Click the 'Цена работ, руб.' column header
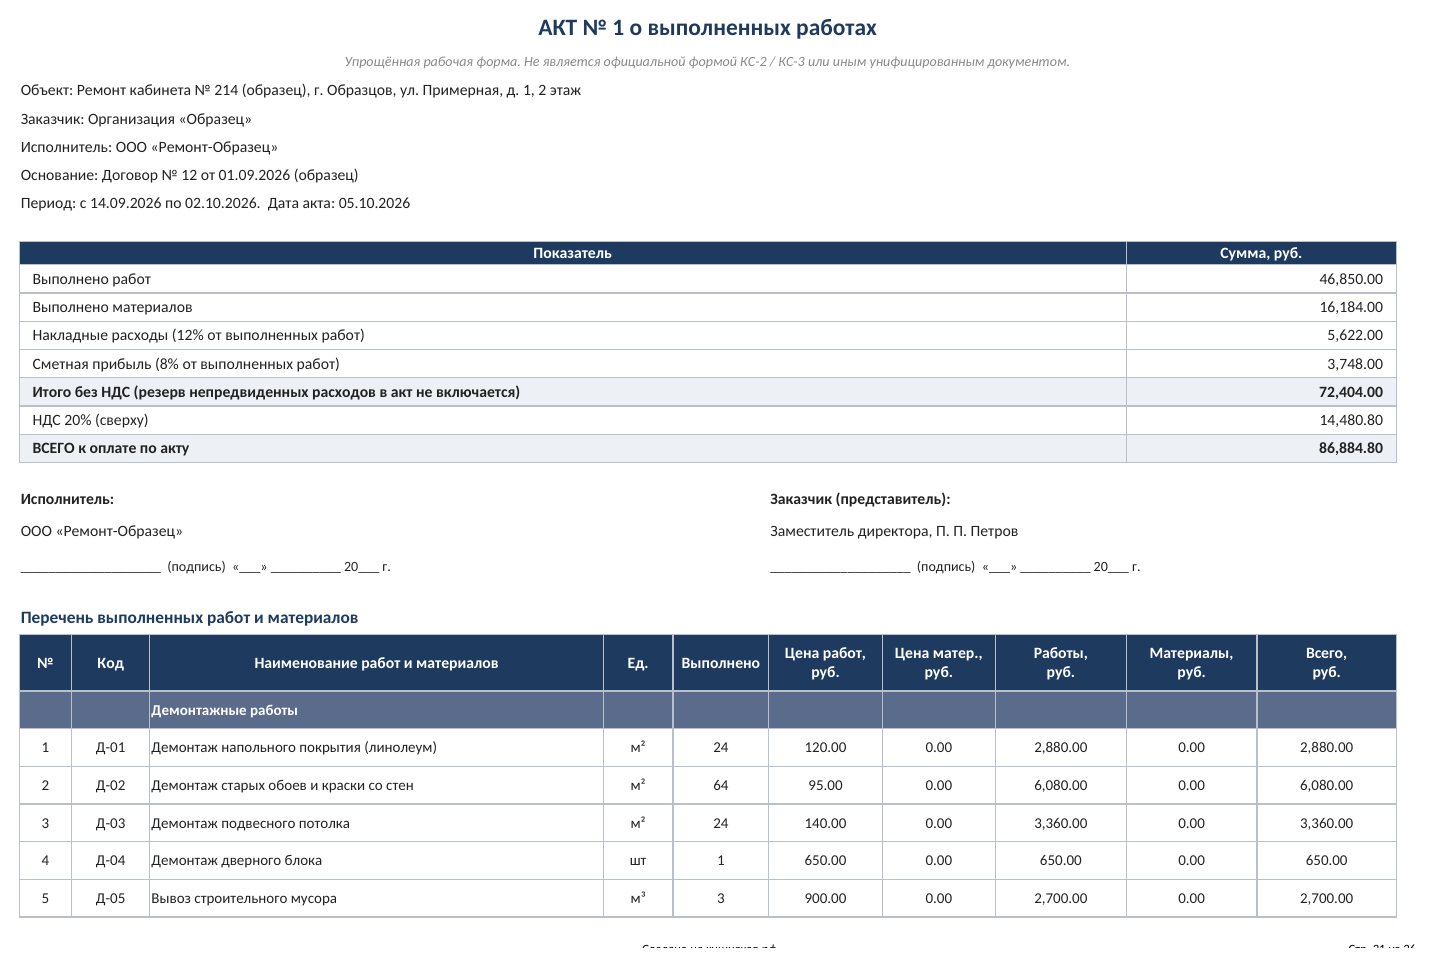The image size is (1433, 966). (825, 663)
